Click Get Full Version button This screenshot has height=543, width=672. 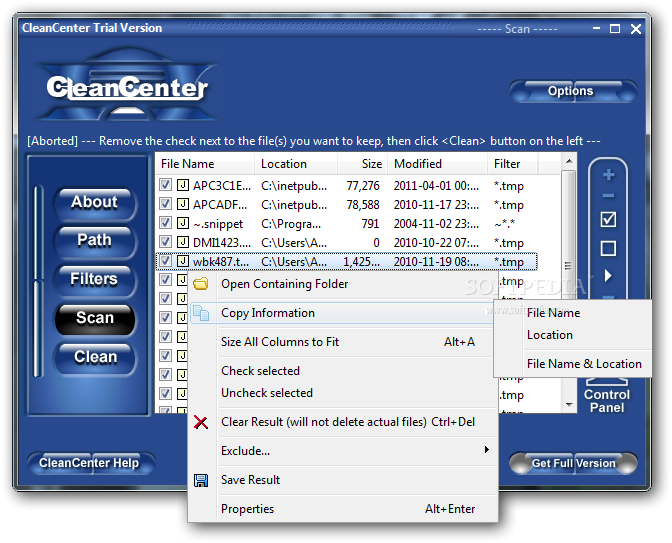tap(573, 463)
